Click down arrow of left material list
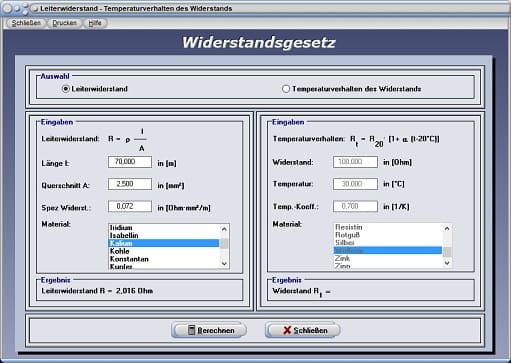The image size is (511, 363). 224,263
